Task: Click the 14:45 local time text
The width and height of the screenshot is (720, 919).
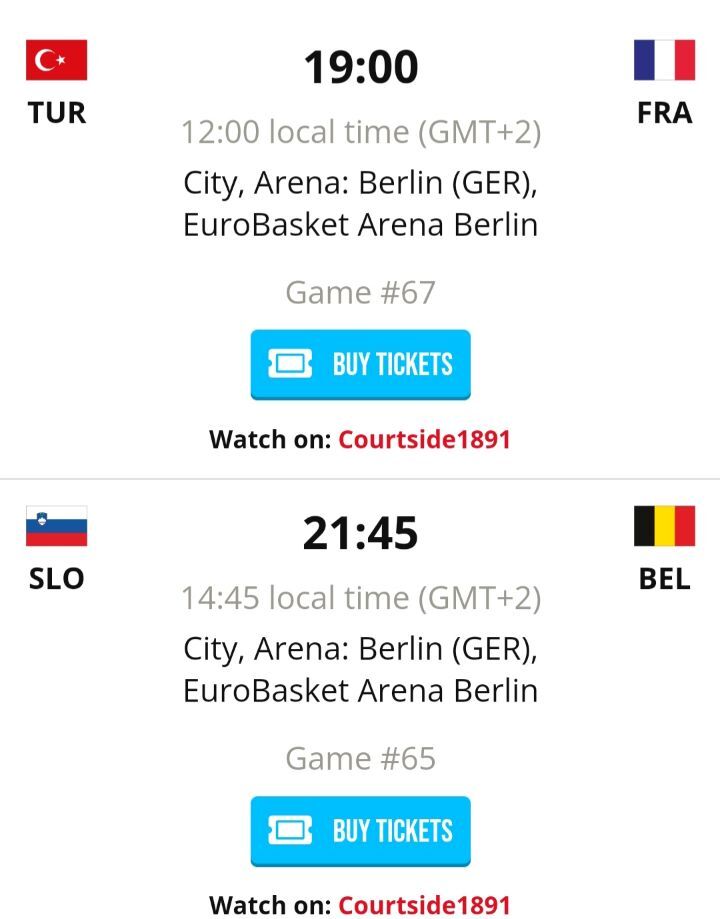Action: [360, 598]
